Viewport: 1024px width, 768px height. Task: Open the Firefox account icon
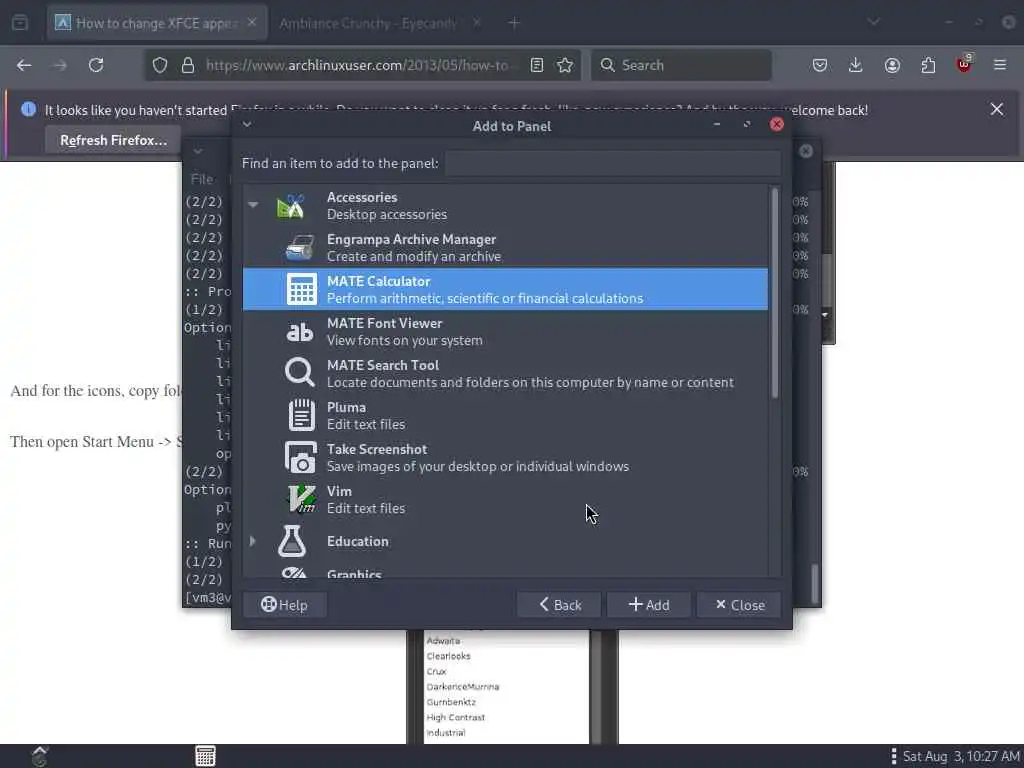tap(892, 65)
